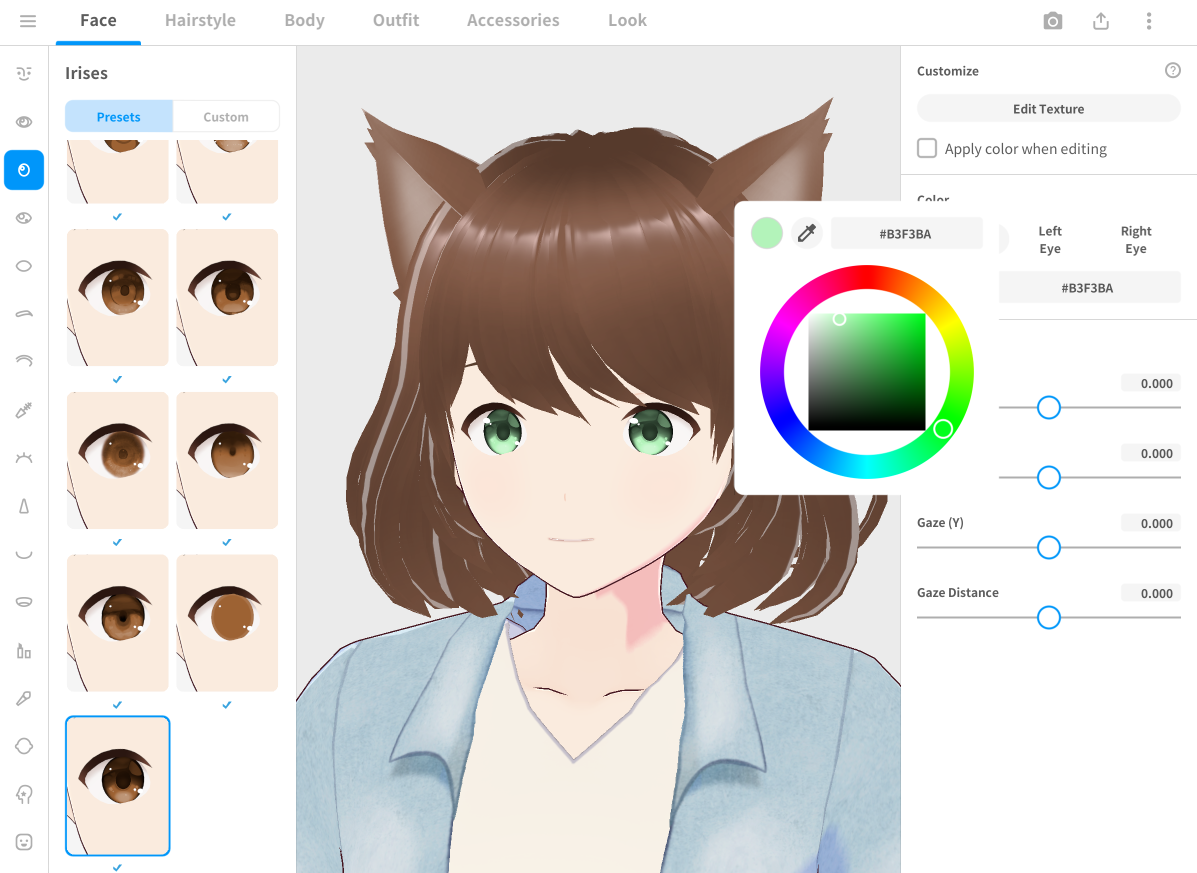Open the Accessories tab
Screen dimensions: 1197x873
[513, 21]
